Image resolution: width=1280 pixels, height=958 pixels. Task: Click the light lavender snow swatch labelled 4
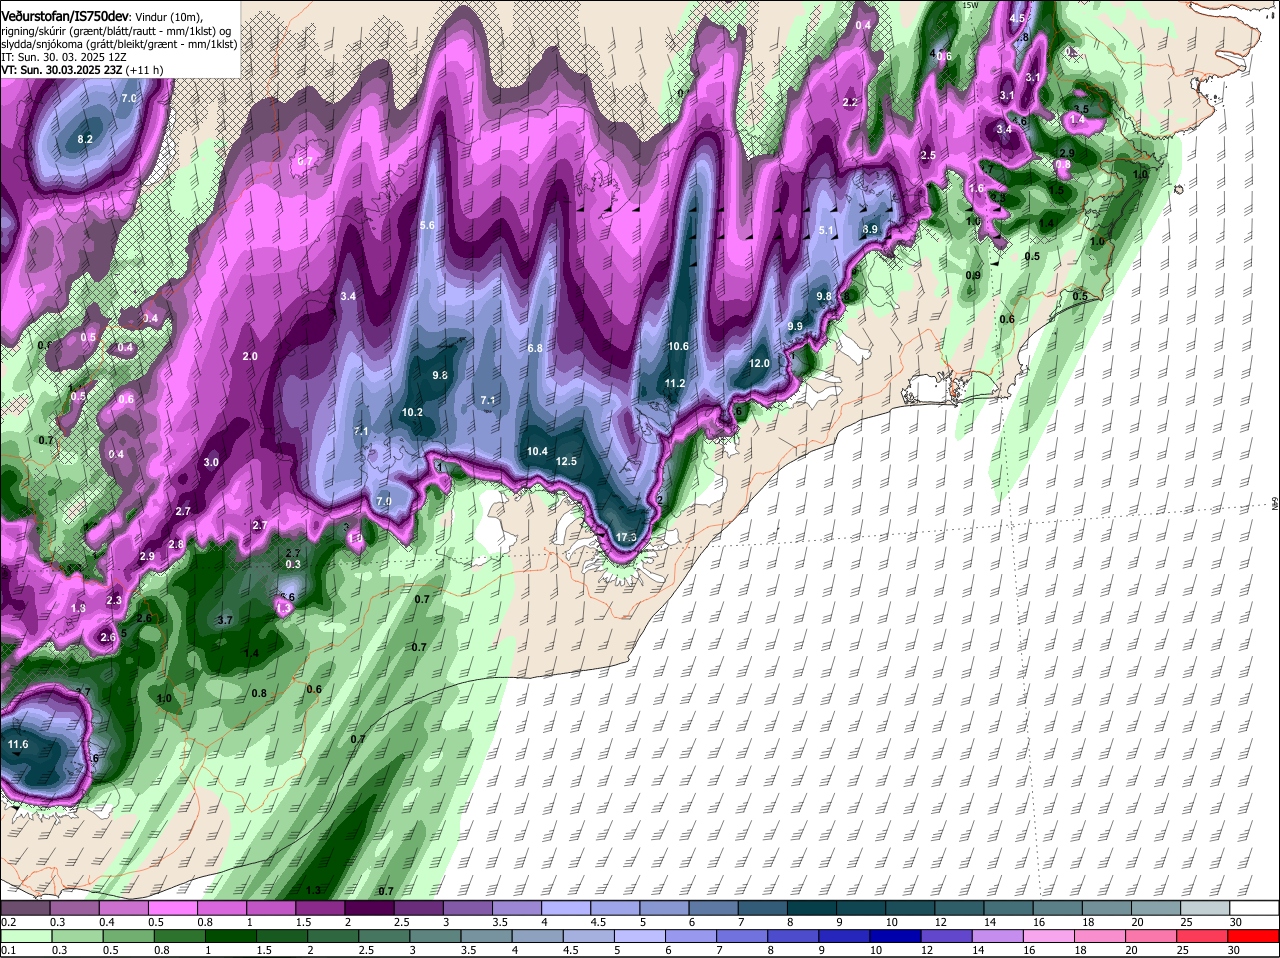(x=566, y=908)
